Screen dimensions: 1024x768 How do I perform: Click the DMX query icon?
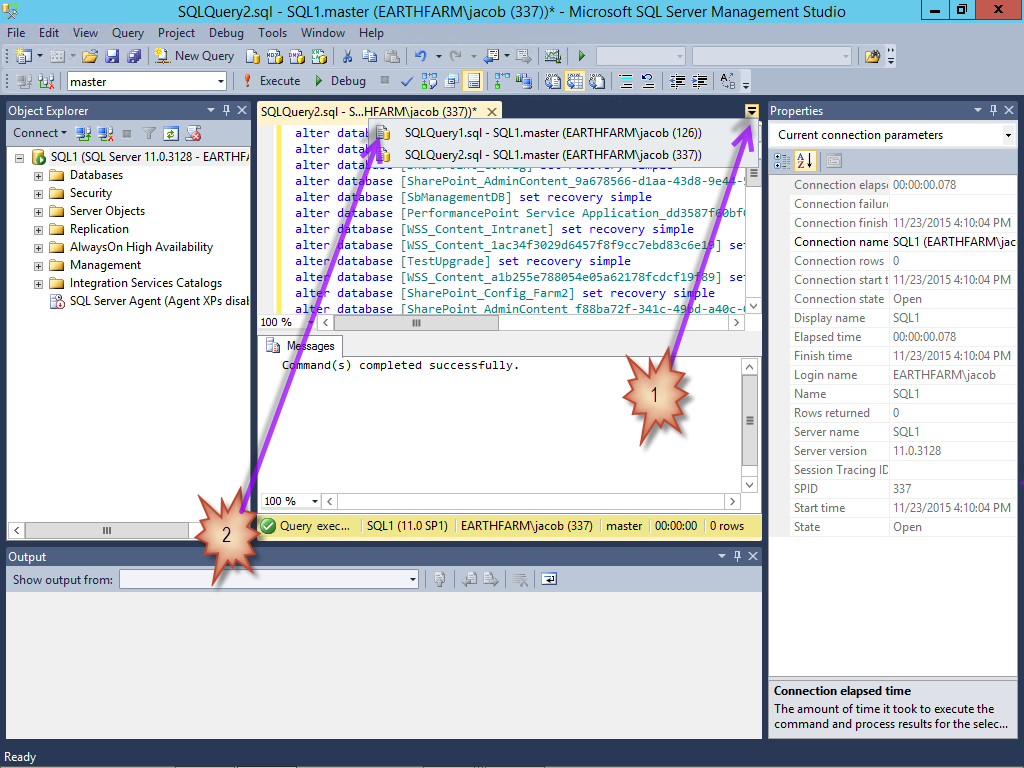point(297,57)
